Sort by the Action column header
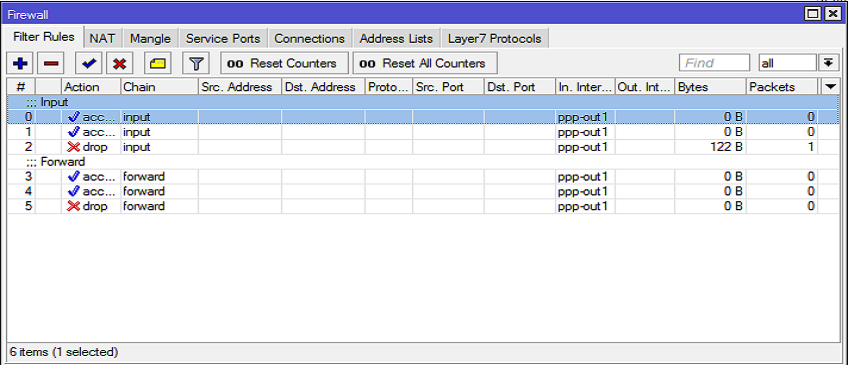This screenshot has width=849, height=366. pos(91,87)
